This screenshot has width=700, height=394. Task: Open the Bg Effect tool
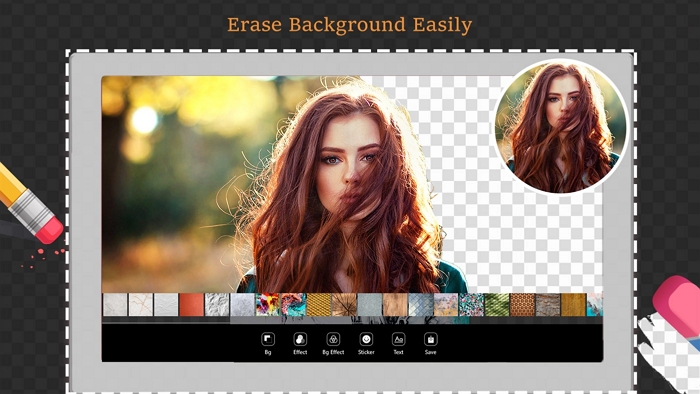click(x=333, y=344)
